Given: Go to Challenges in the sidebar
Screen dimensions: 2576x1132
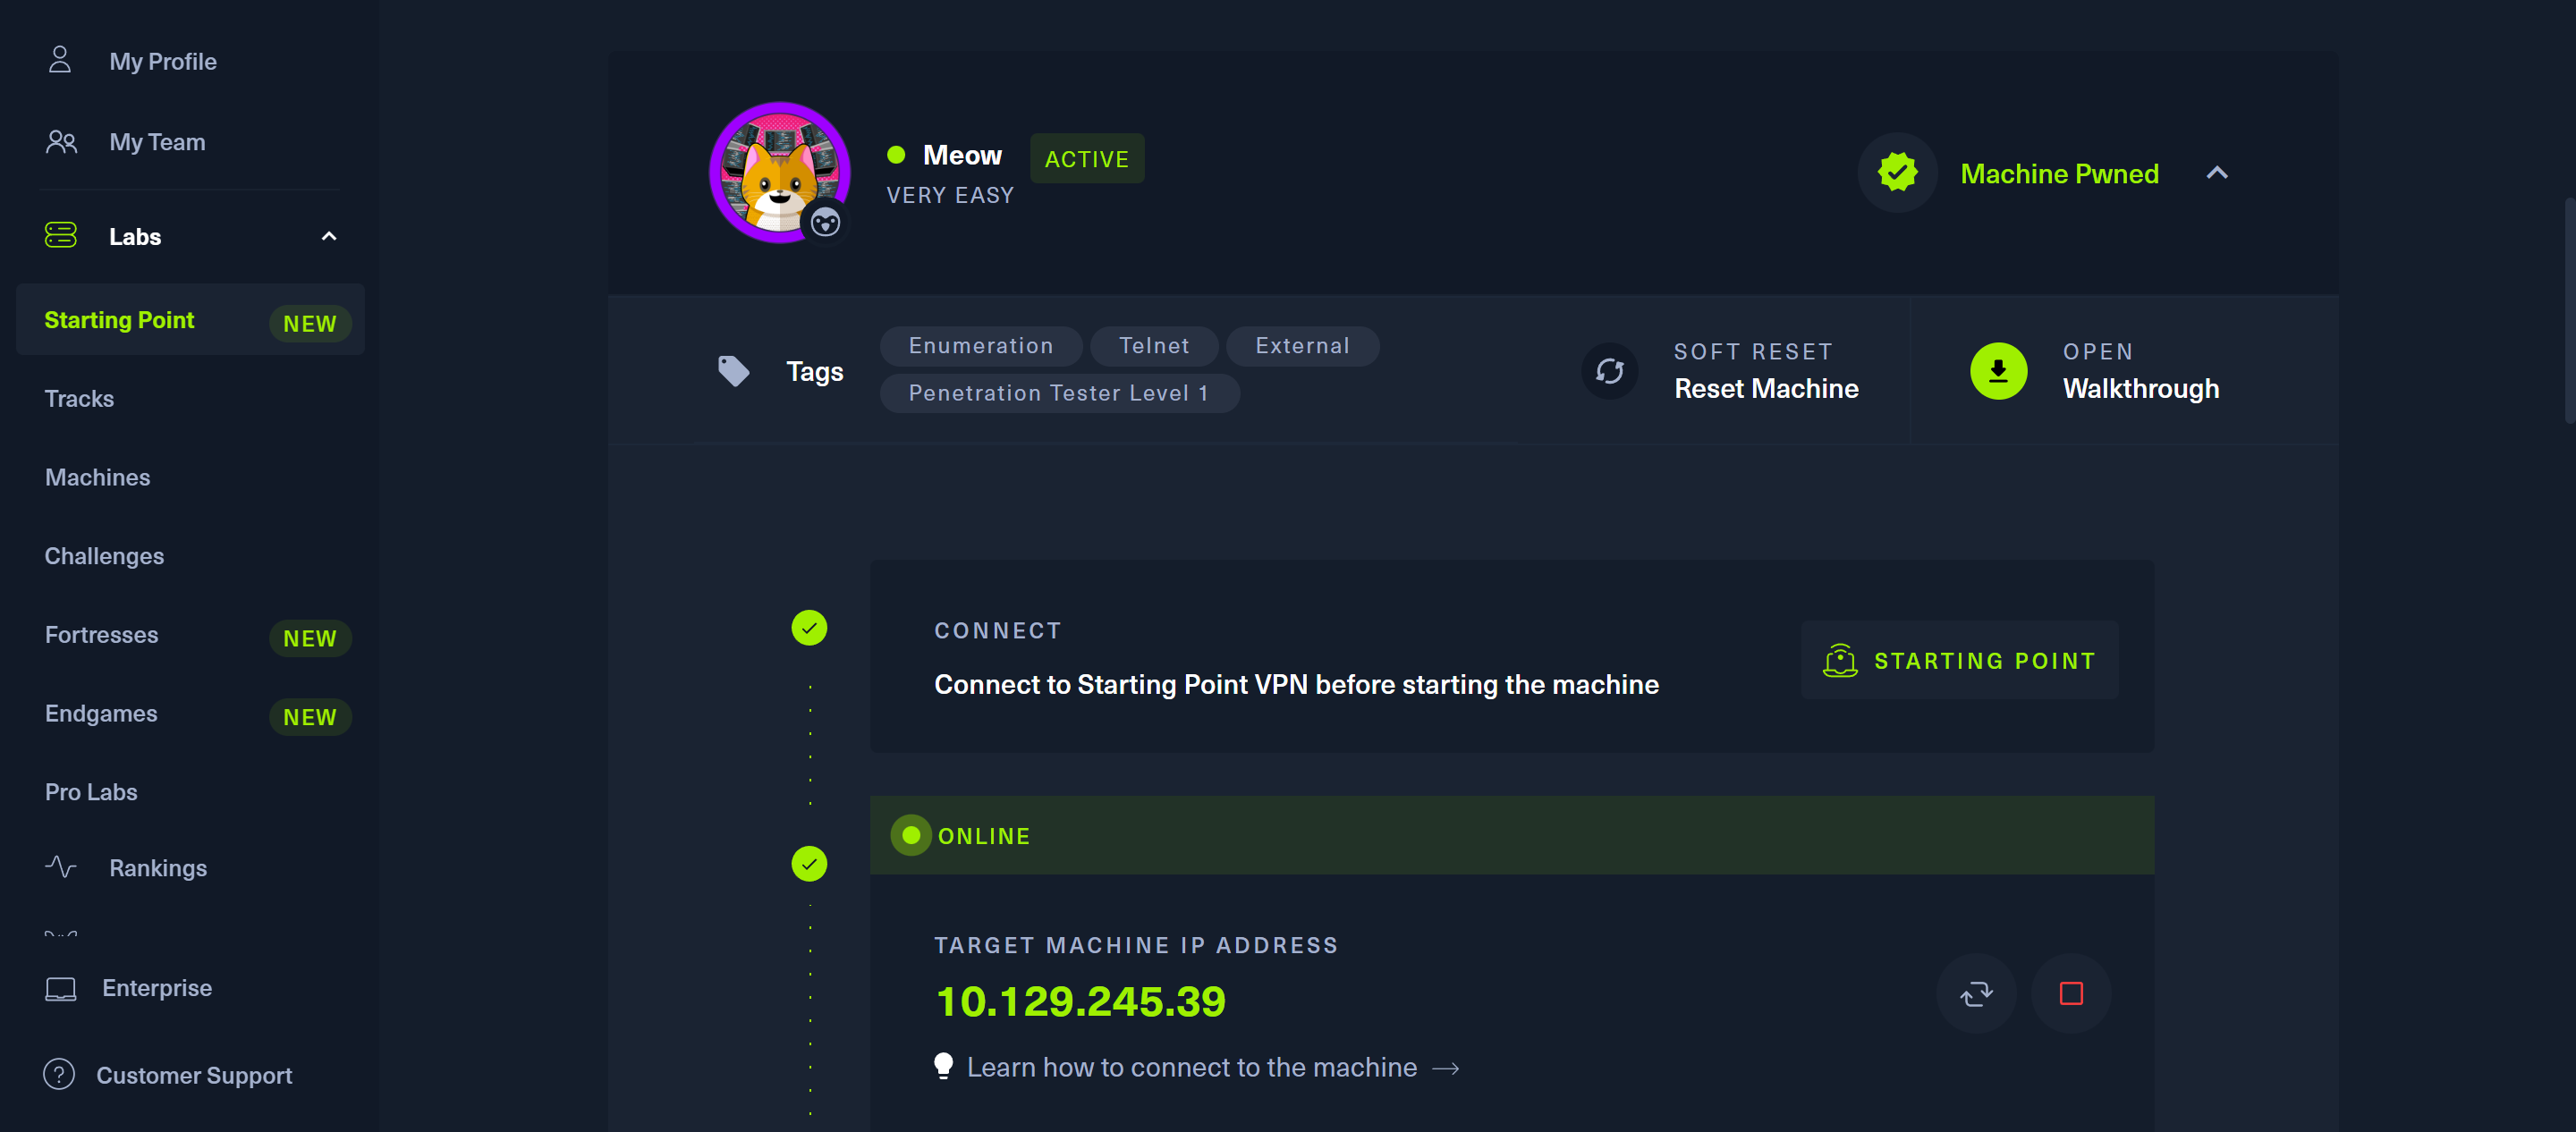Looking at the screenshot, I should 104,556.
